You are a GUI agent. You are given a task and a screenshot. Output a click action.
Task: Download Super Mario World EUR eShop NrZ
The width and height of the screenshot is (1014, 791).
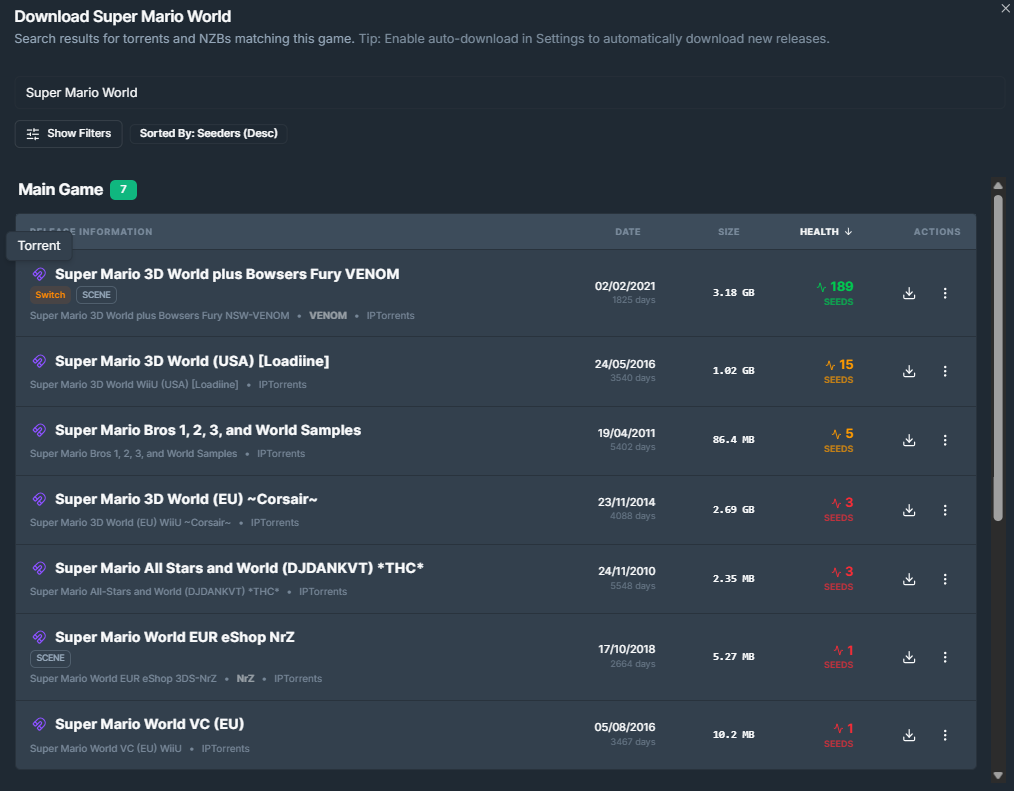pyautogui.click(x=909, y=657)
